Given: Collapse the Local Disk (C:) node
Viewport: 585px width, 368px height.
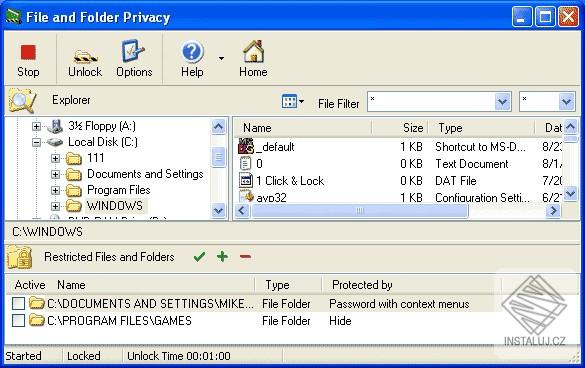Looking at the screenshot, I should (36, 142).
